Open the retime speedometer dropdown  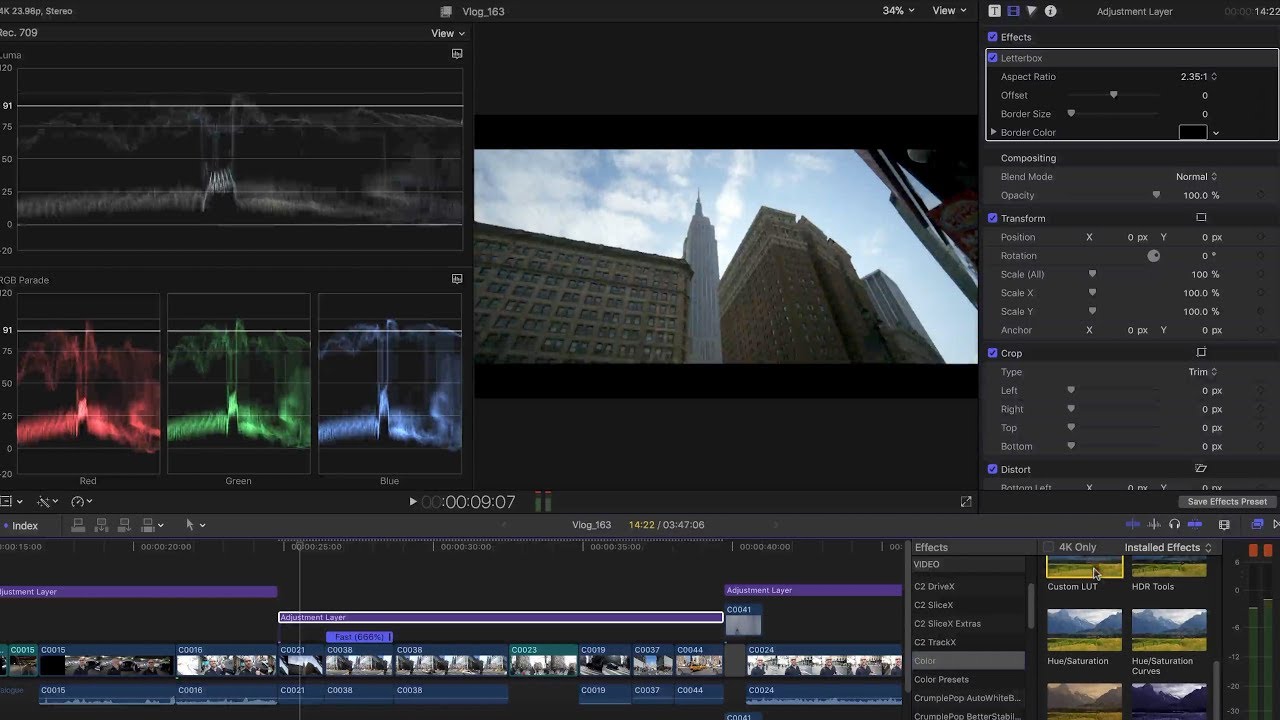point(81,501)
